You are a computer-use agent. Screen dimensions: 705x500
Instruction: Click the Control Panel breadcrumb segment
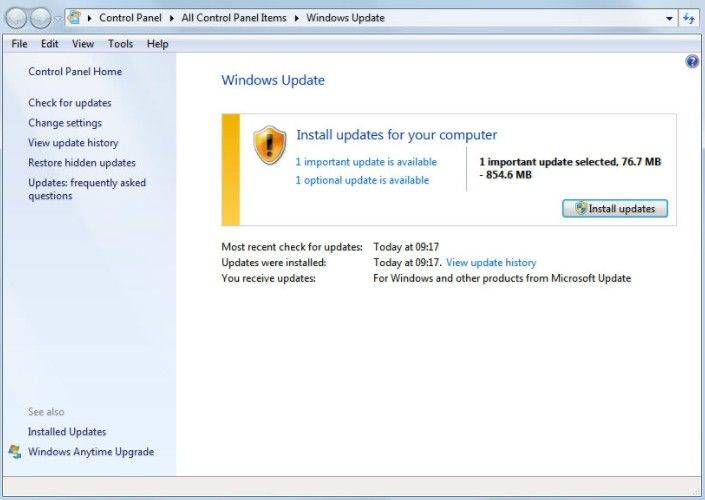130,18
